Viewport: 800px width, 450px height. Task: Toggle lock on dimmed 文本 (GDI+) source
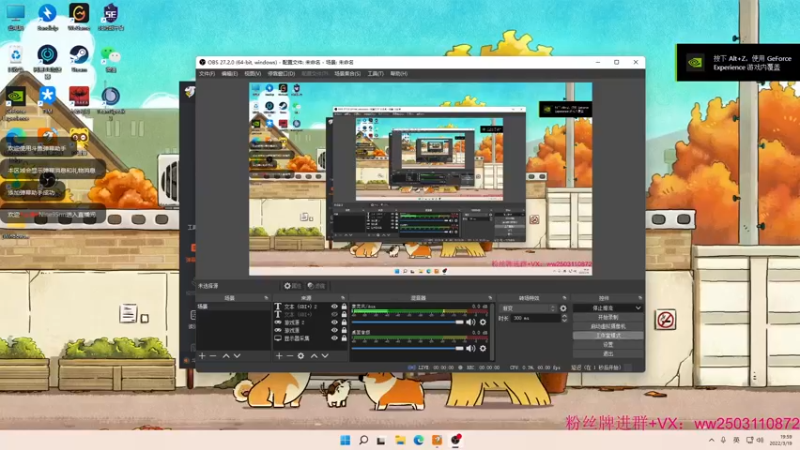pyautogui.click(x=344, y=314)
